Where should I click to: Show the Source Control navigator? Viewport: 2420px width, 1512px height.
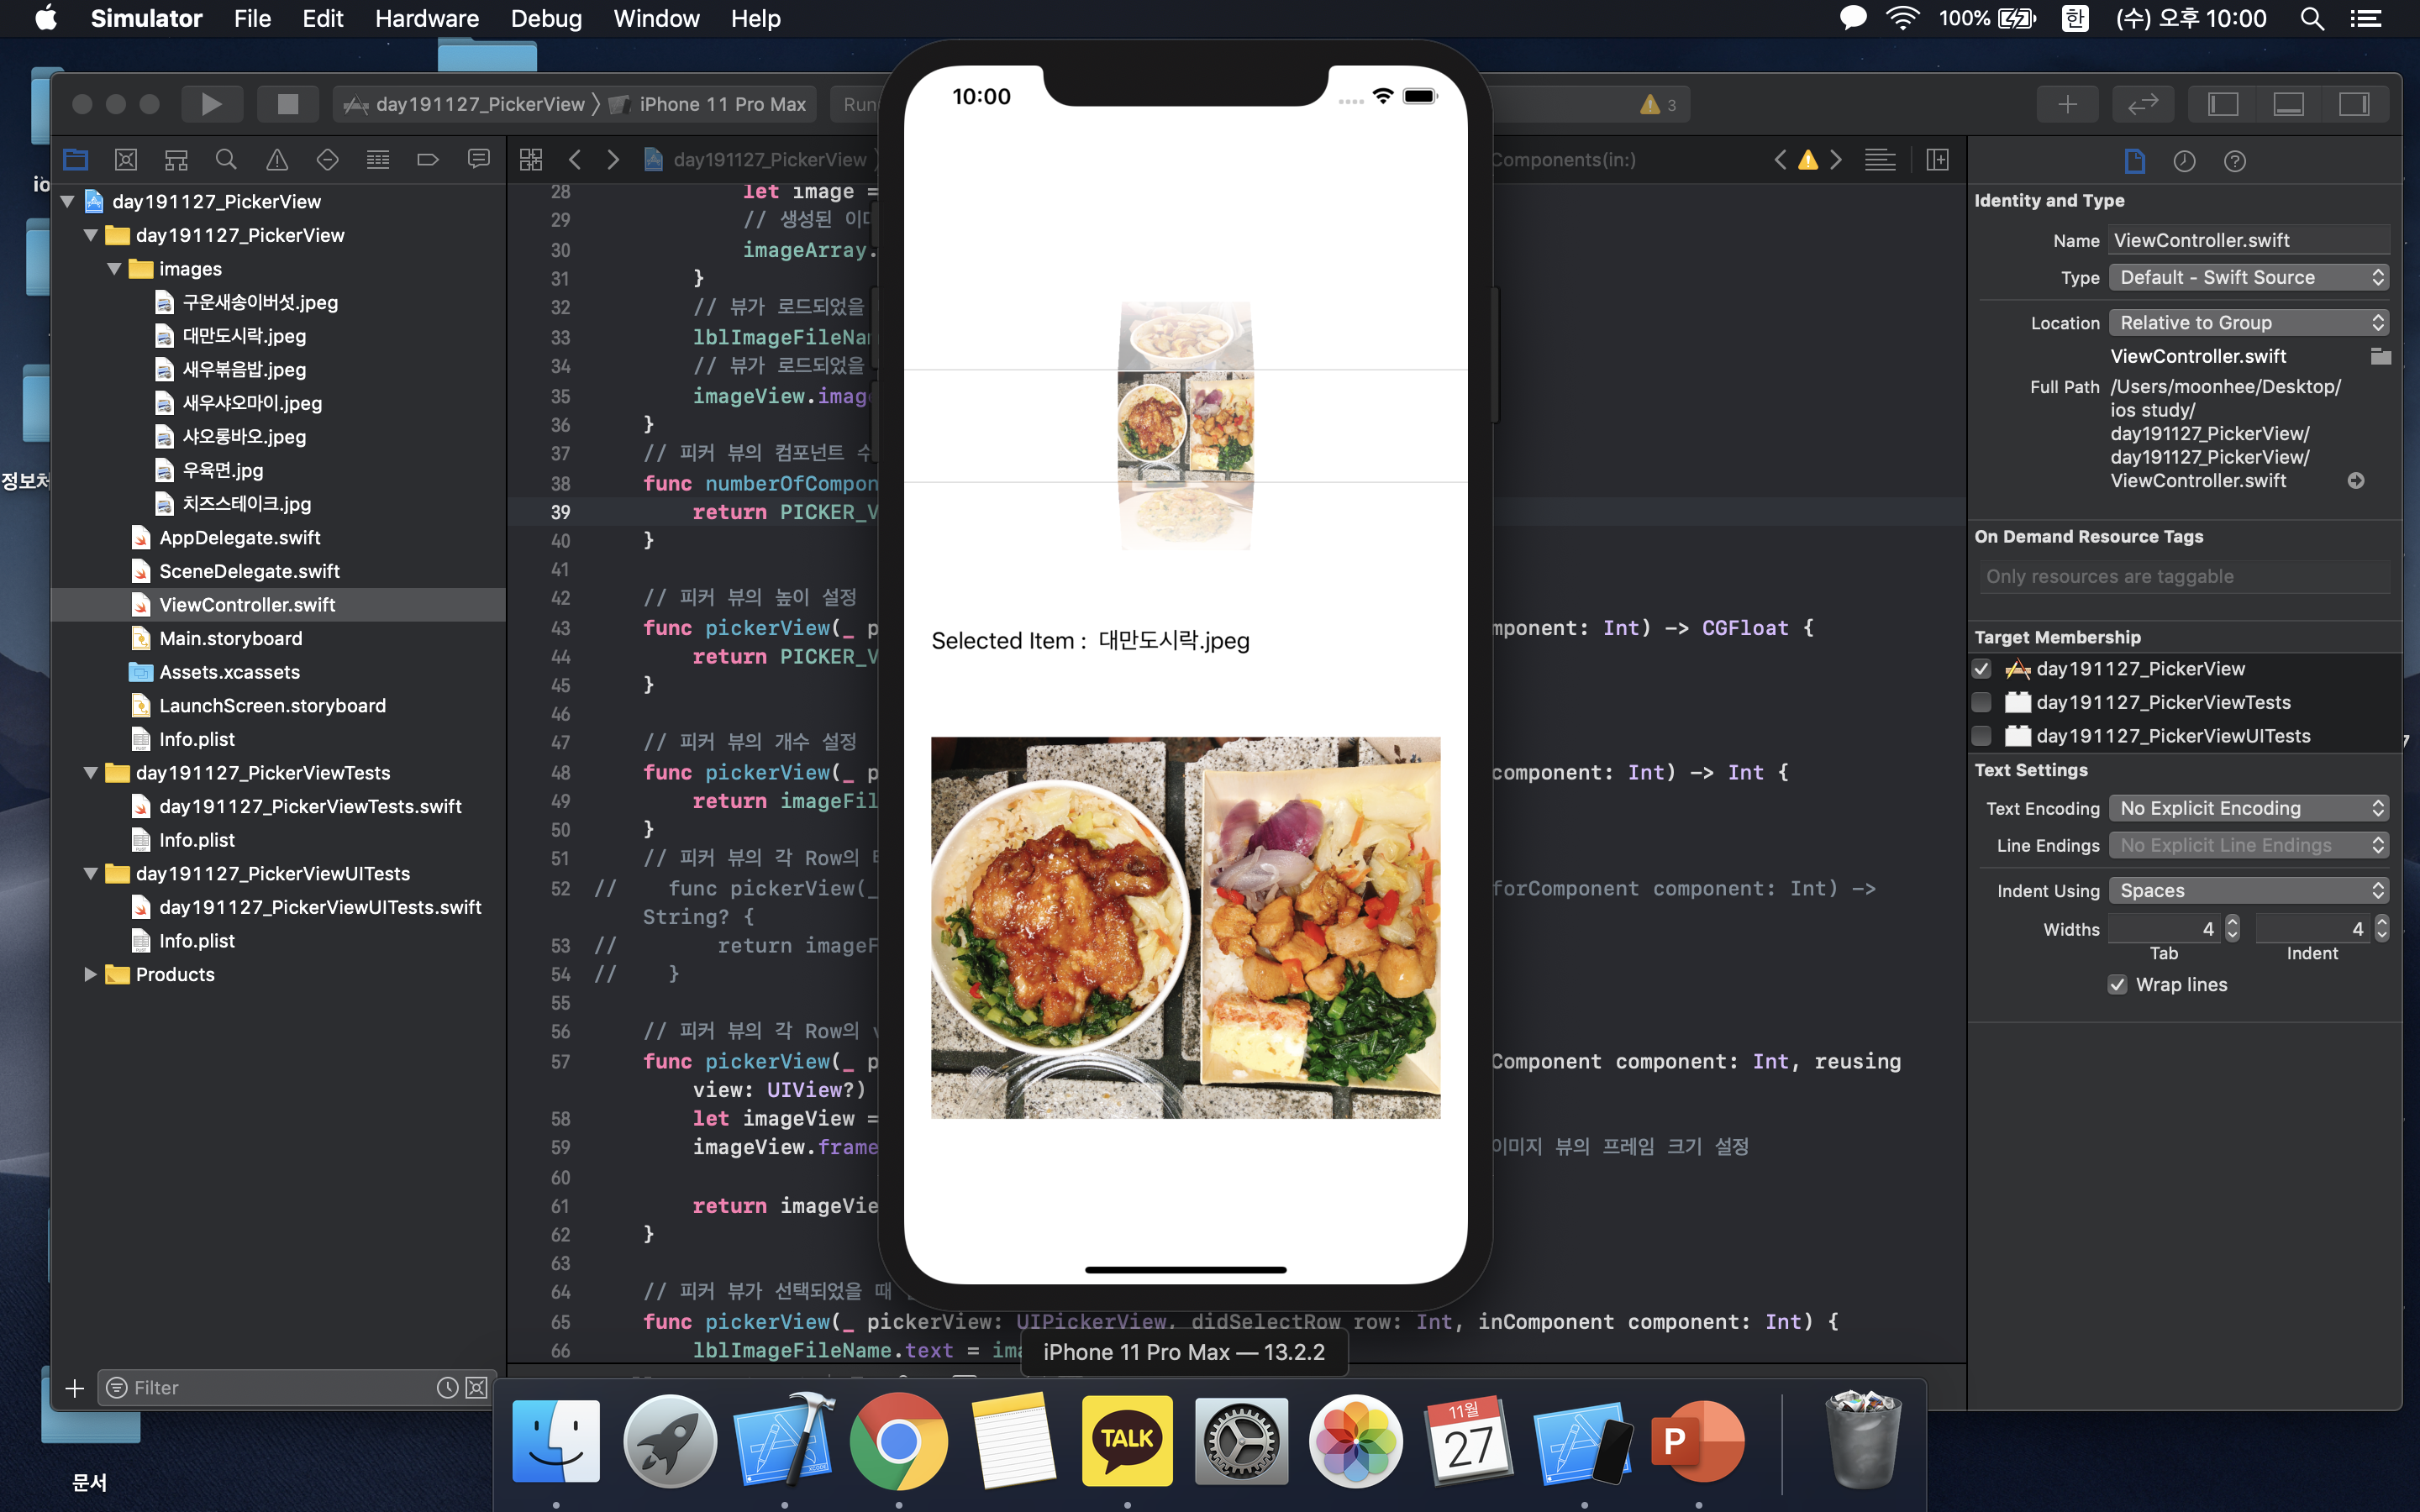point(126,160)
